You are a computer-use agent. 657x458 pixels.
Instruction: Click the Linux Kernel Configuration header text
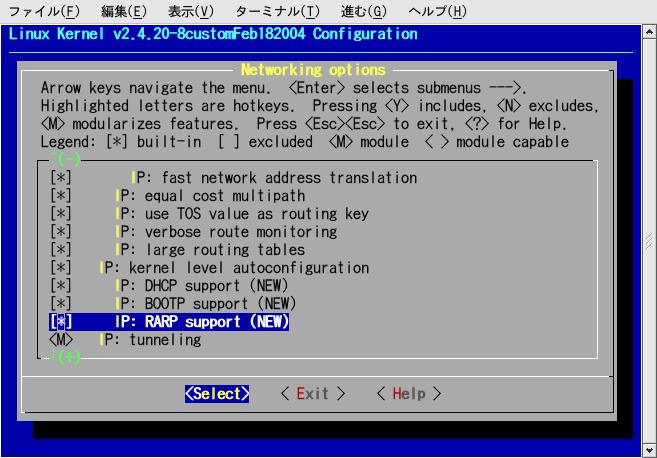213,34
